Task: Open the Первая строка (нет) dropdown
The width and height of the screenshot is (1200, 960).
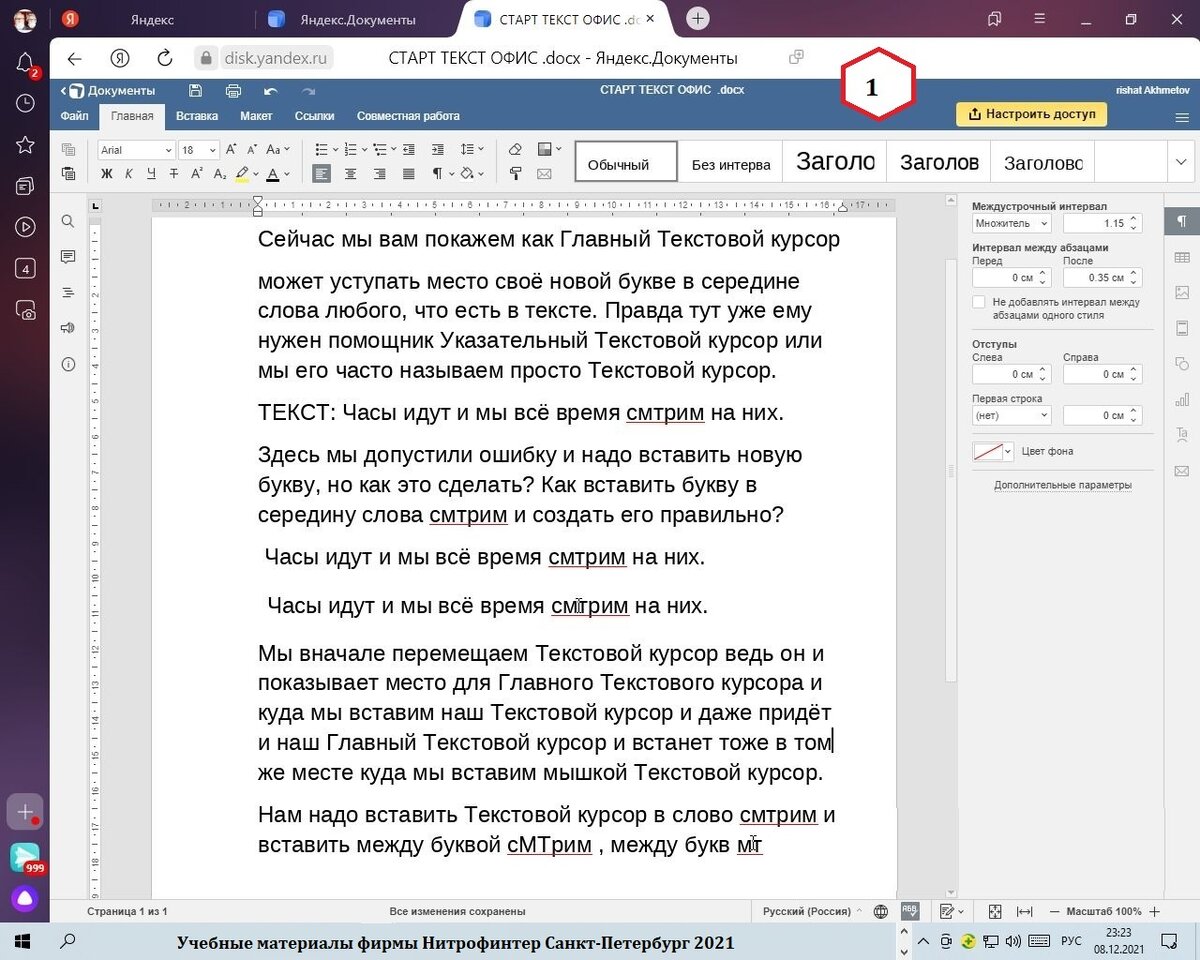Action: point(1011,415)
